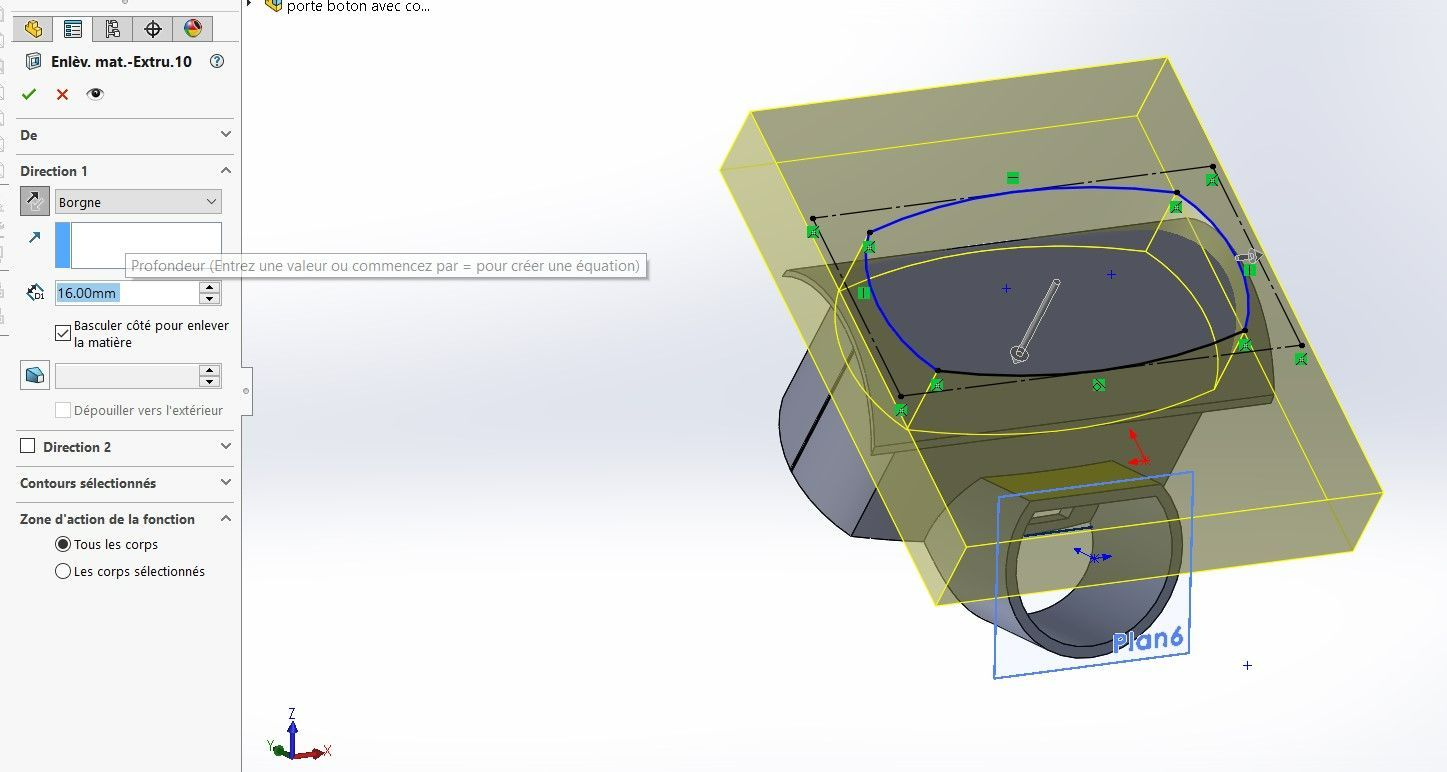The height and width of the screenshot is (772, 1447).
Task: Open the DimXpertManager tab
Action: pos(152,29)
